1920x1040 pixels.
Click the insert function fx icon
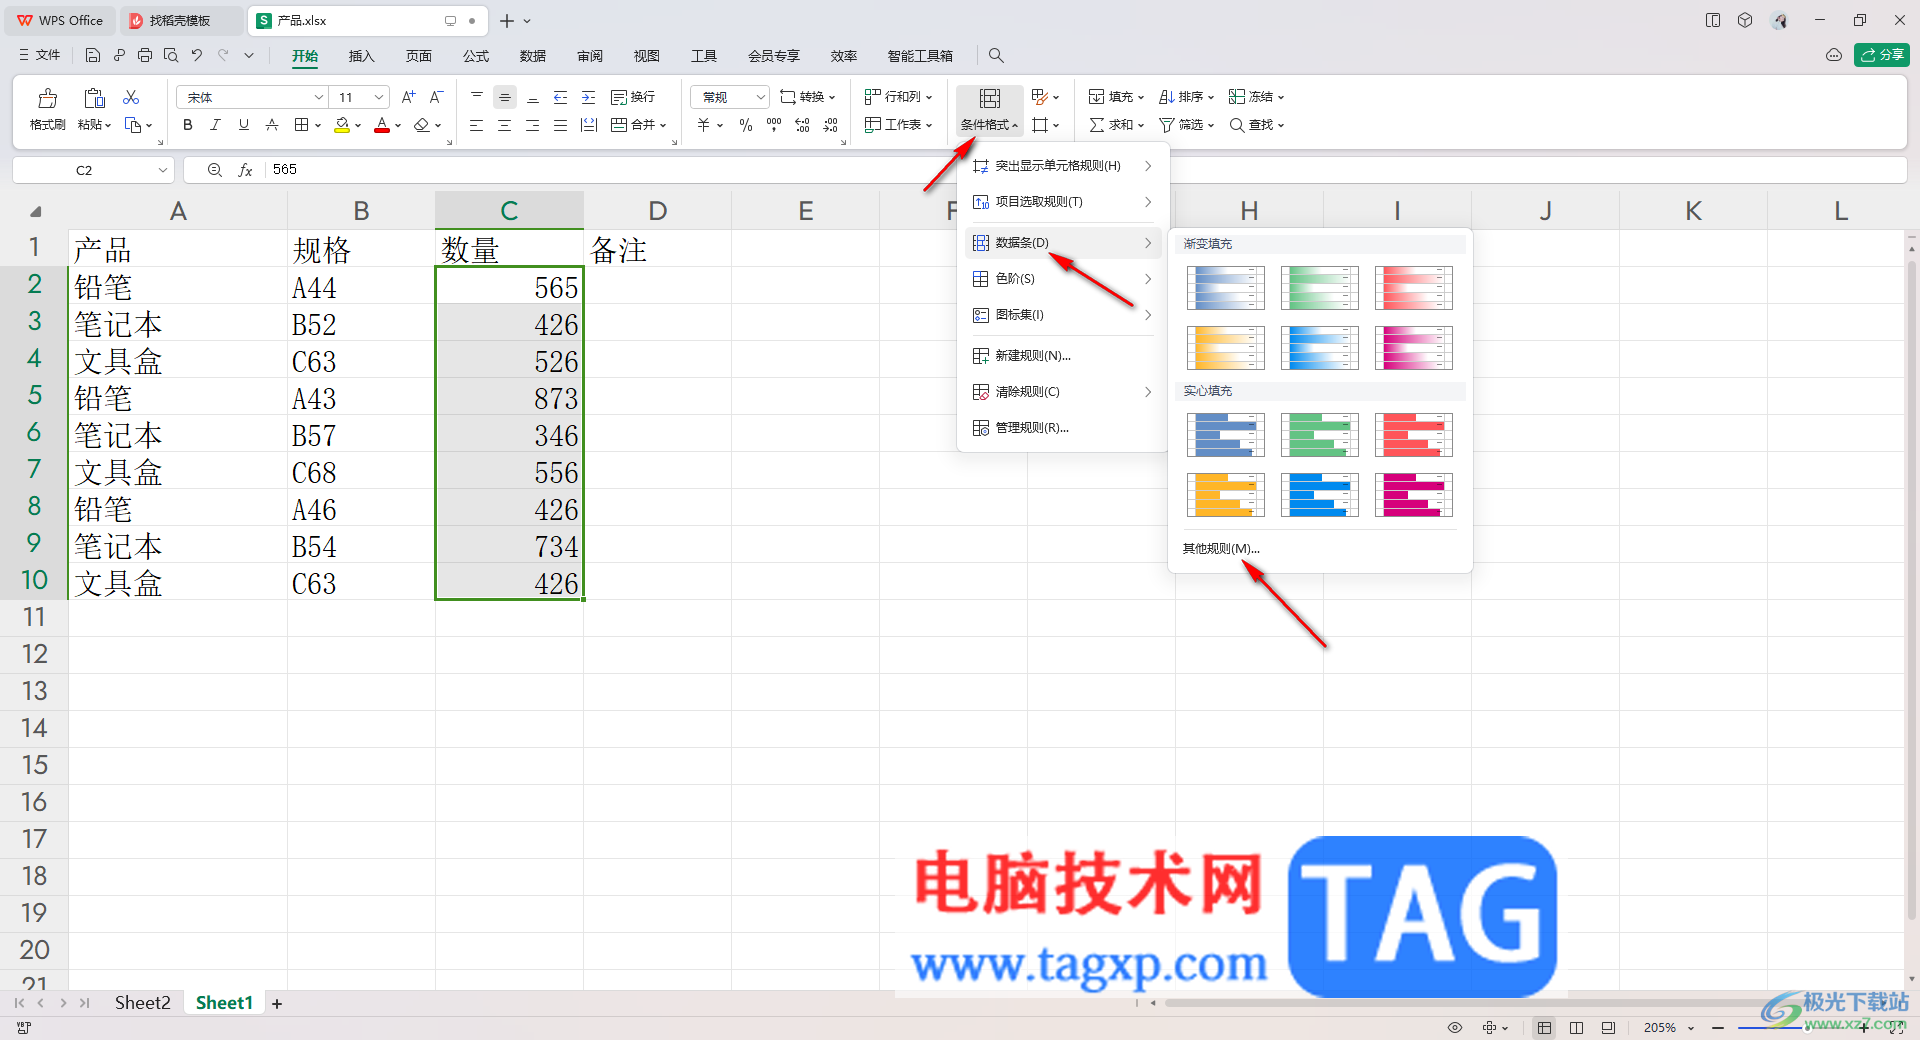[245, 170]
